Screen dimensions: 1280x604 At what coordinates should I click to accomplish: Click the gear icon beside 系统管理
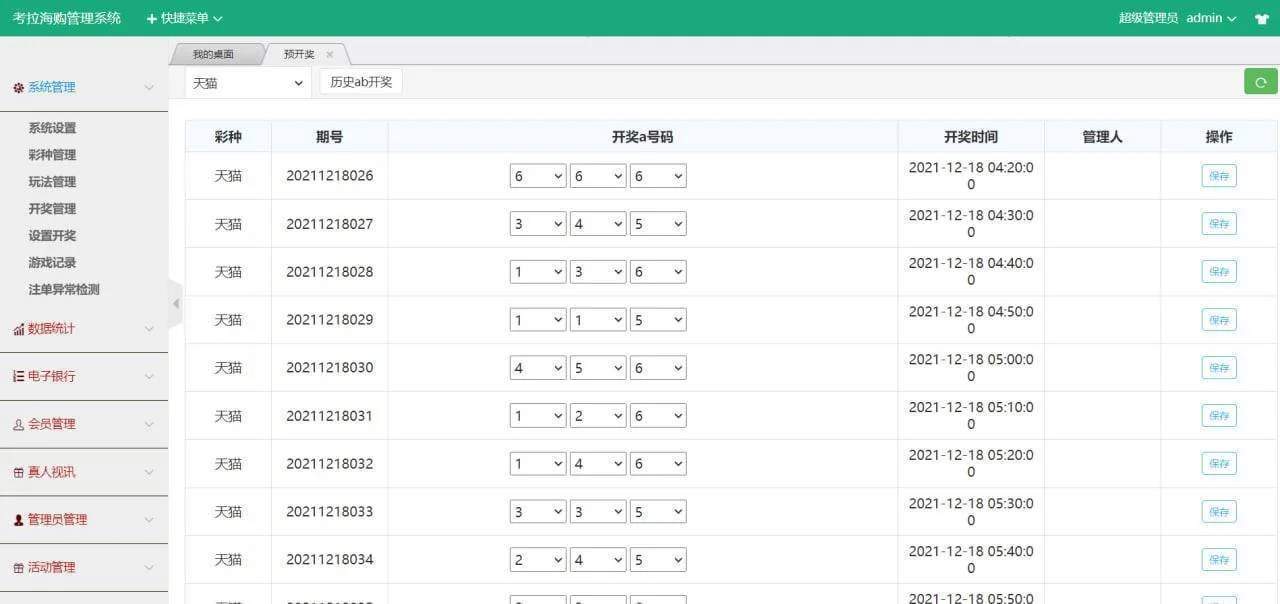(18, 88)
